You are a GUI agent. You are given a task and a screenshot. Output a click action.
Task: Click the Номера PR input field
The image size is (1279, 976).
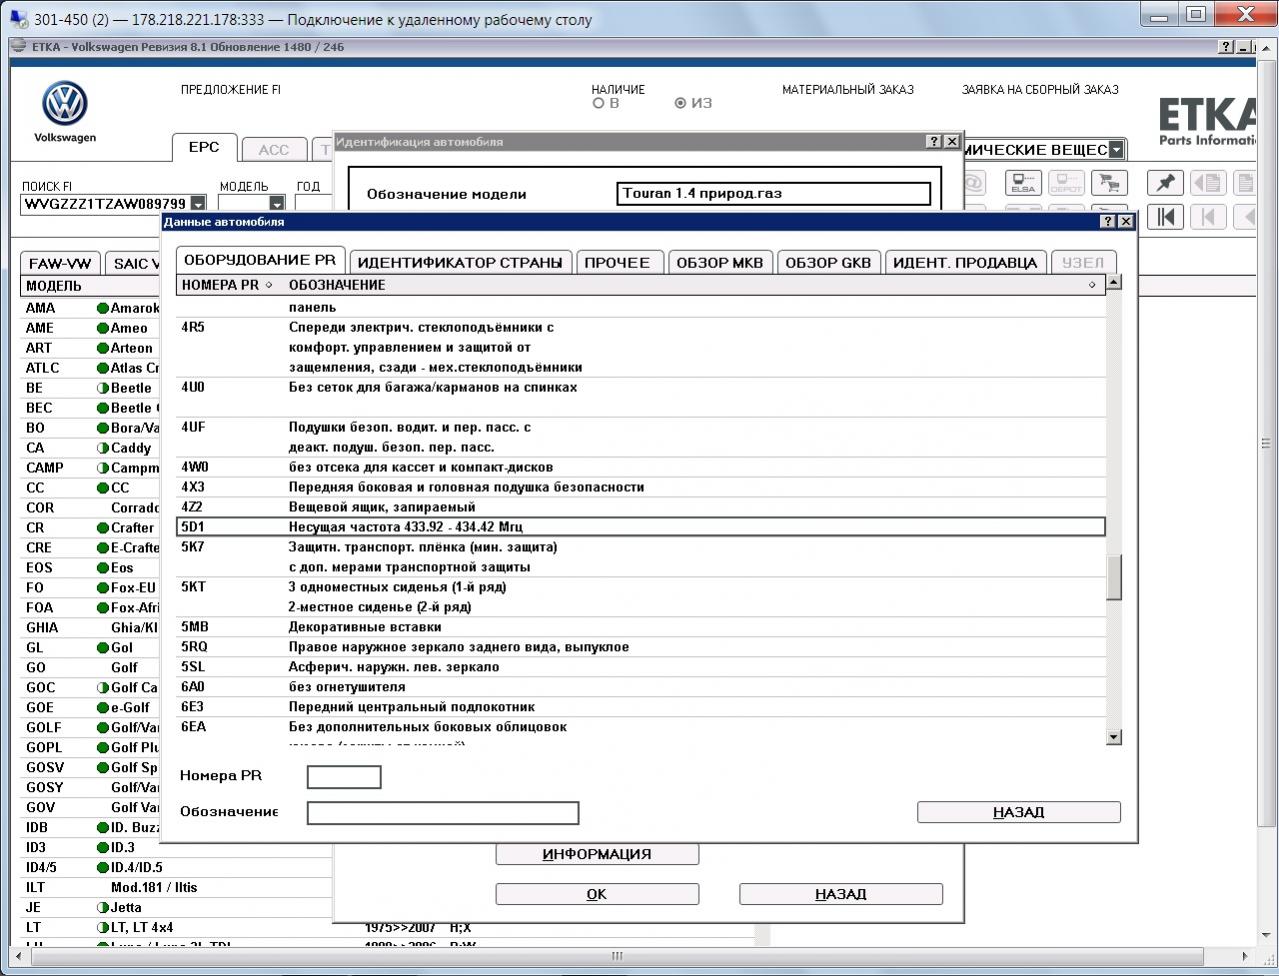click(x=344, y=777)
